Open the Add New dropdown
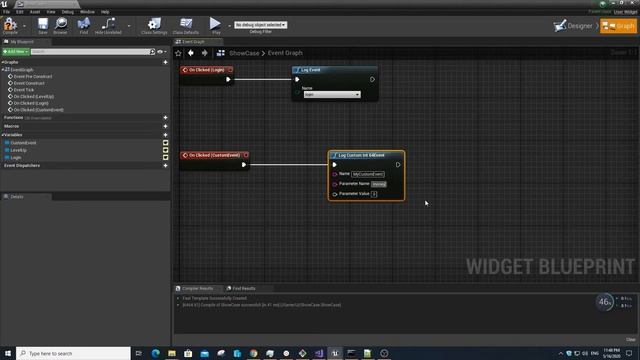640x360 pixels. [x=16, y=52]
